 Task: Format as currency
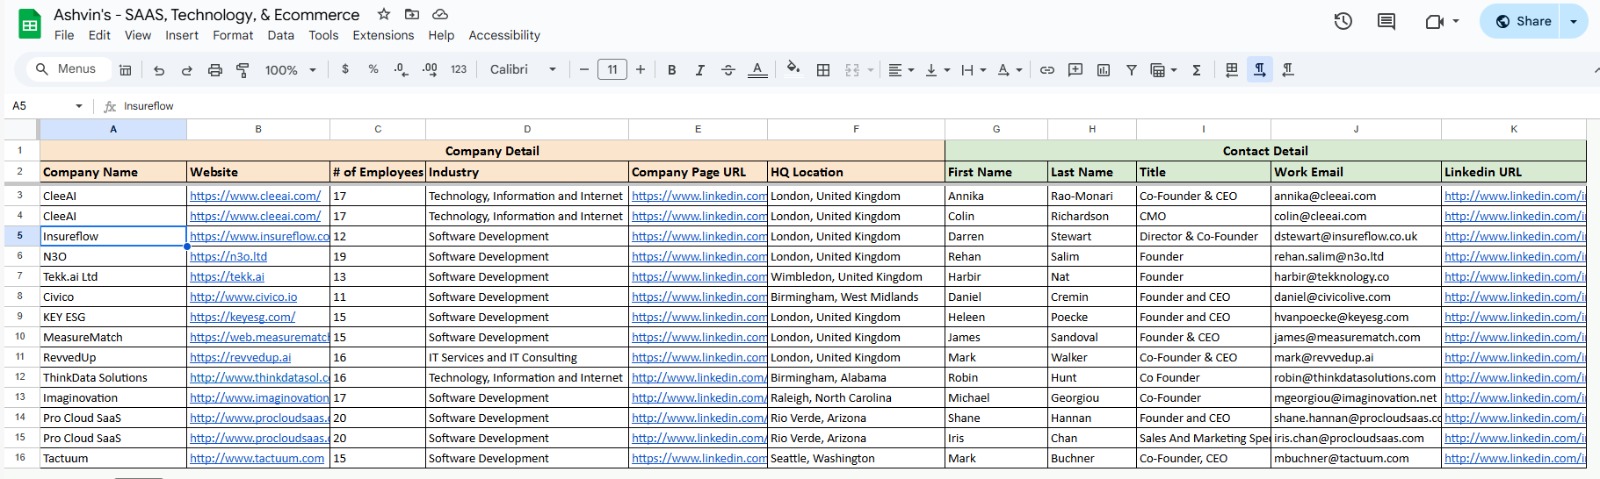(345, 70)
